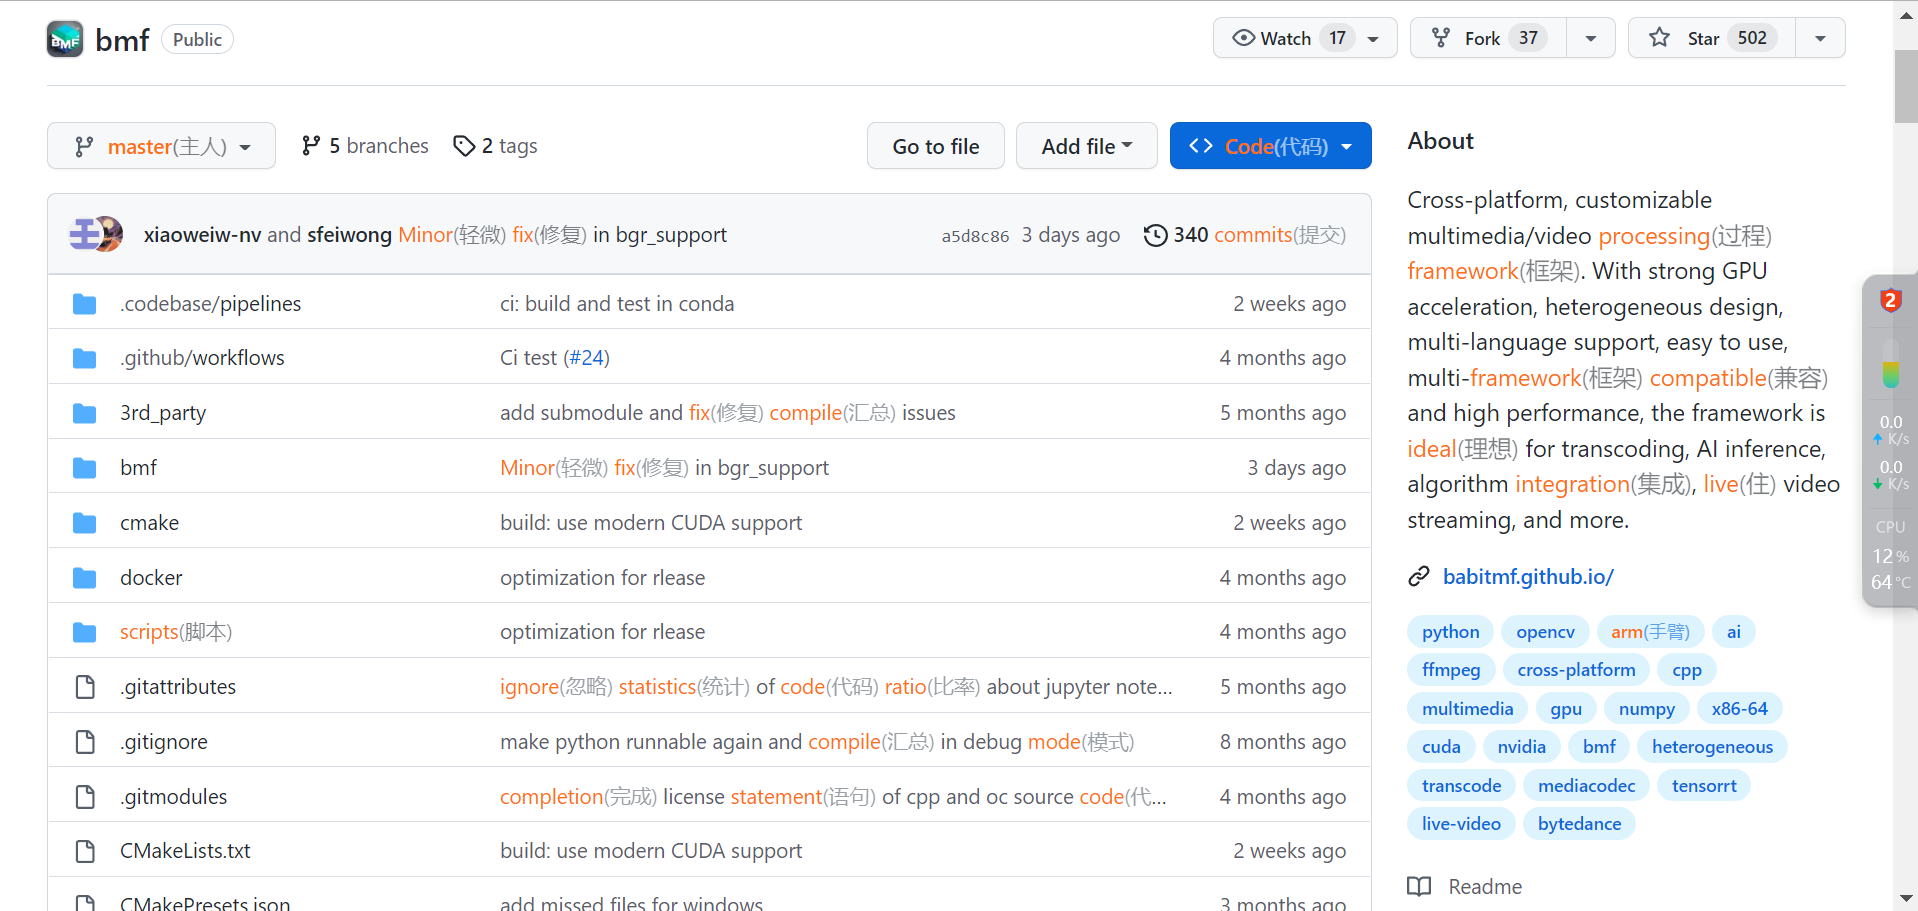Click the tag icon beside 2 tags
Viewport: 1918px width, 911px height.
coord(464,146)
